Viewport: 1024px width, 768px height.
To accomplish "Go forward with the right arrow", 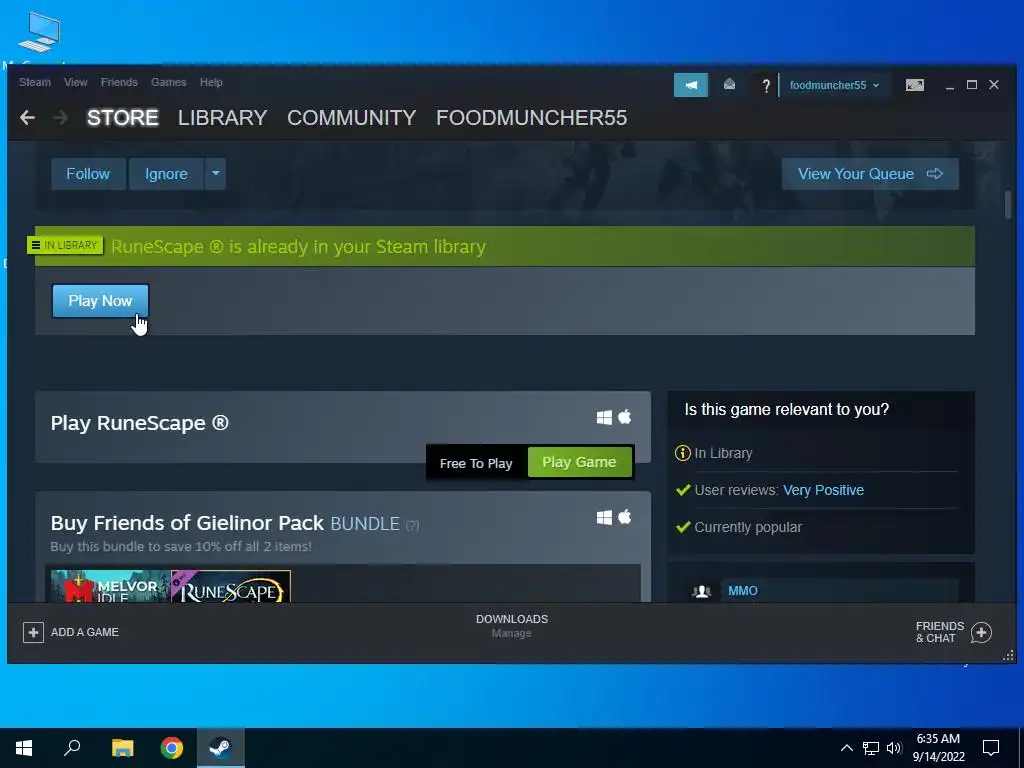I will click(x=60, y=118).
